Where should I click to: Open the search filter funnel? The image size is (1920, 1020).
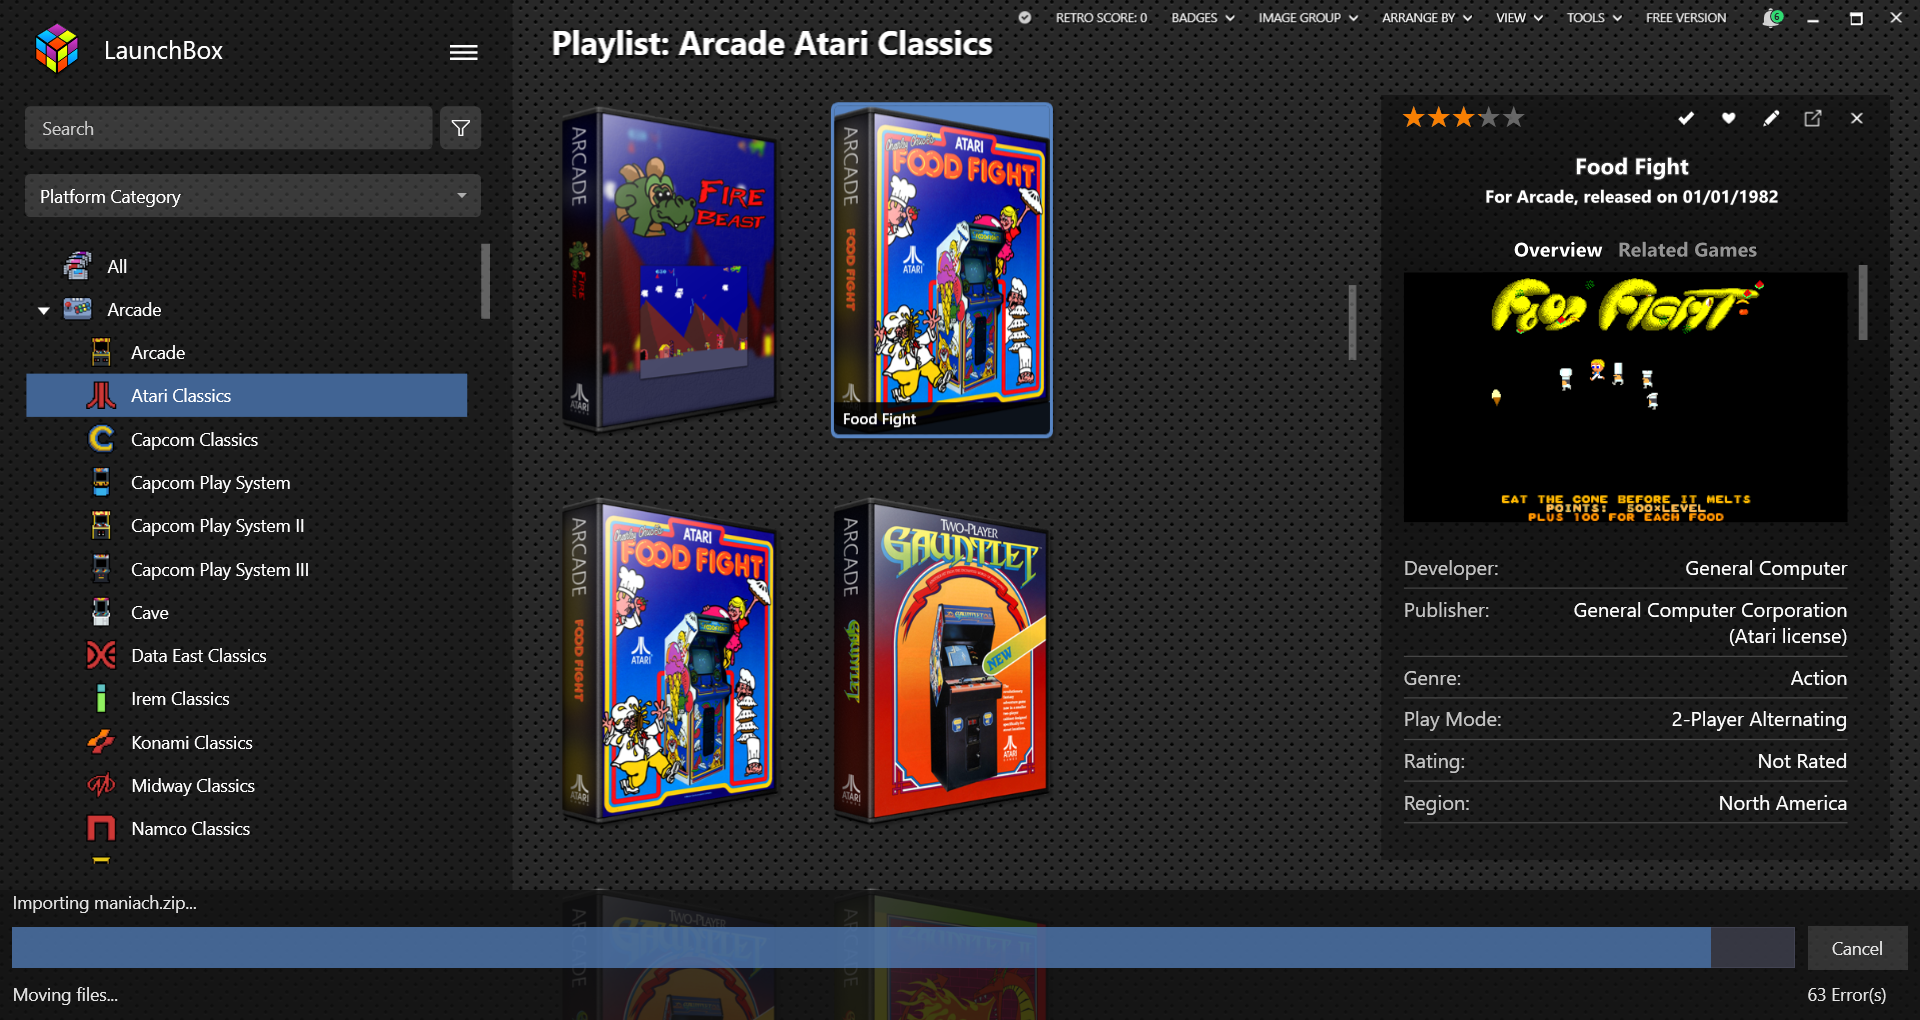click(x=461, y=128)
